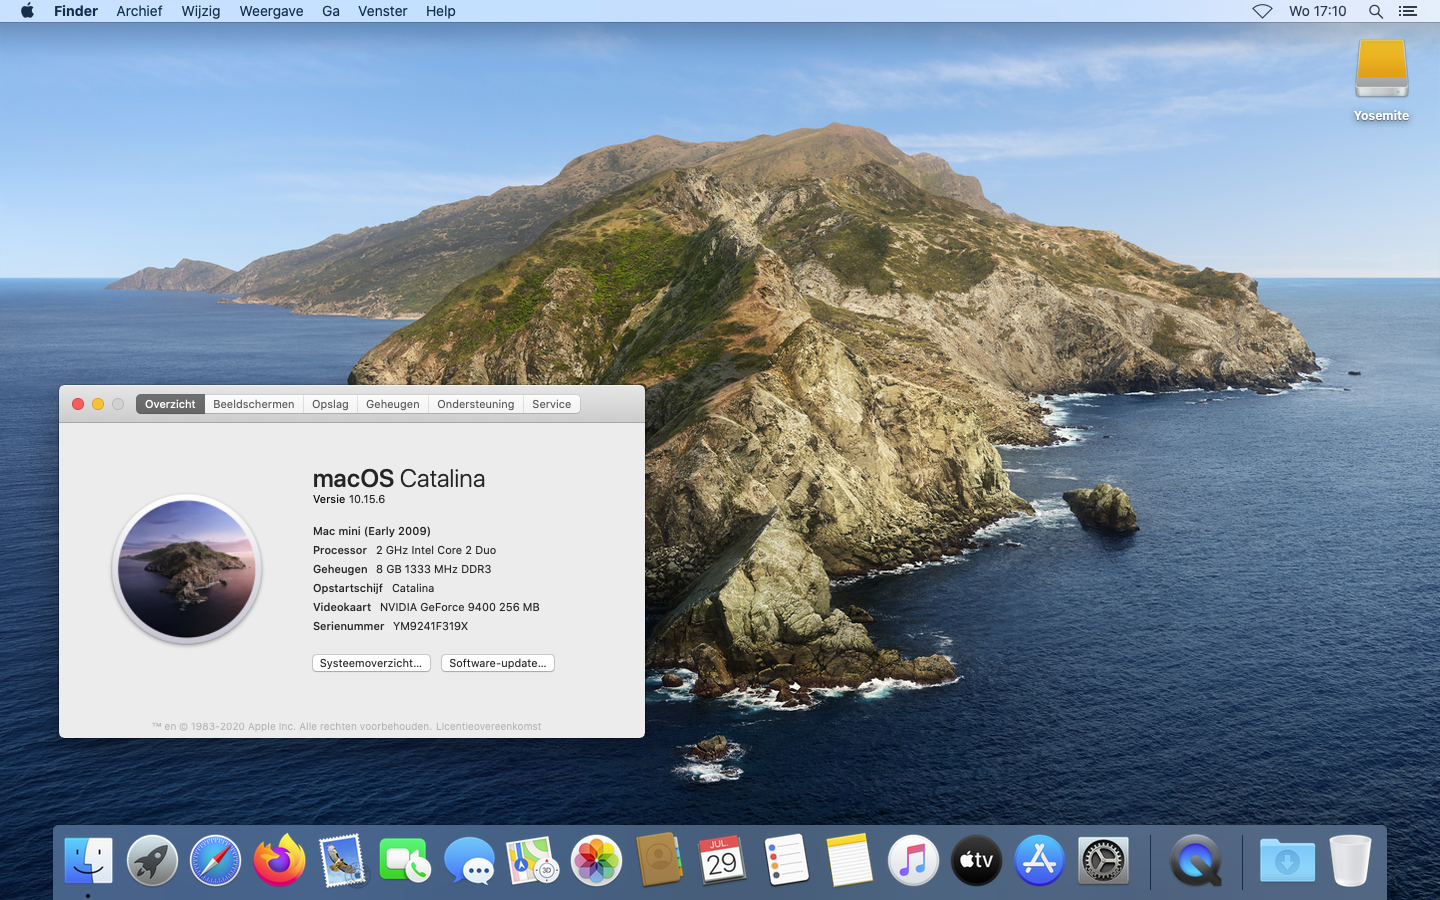Viewport: 1440px width, 900px height.
Task: Open the Weergave menu
Action: point(271,11)
